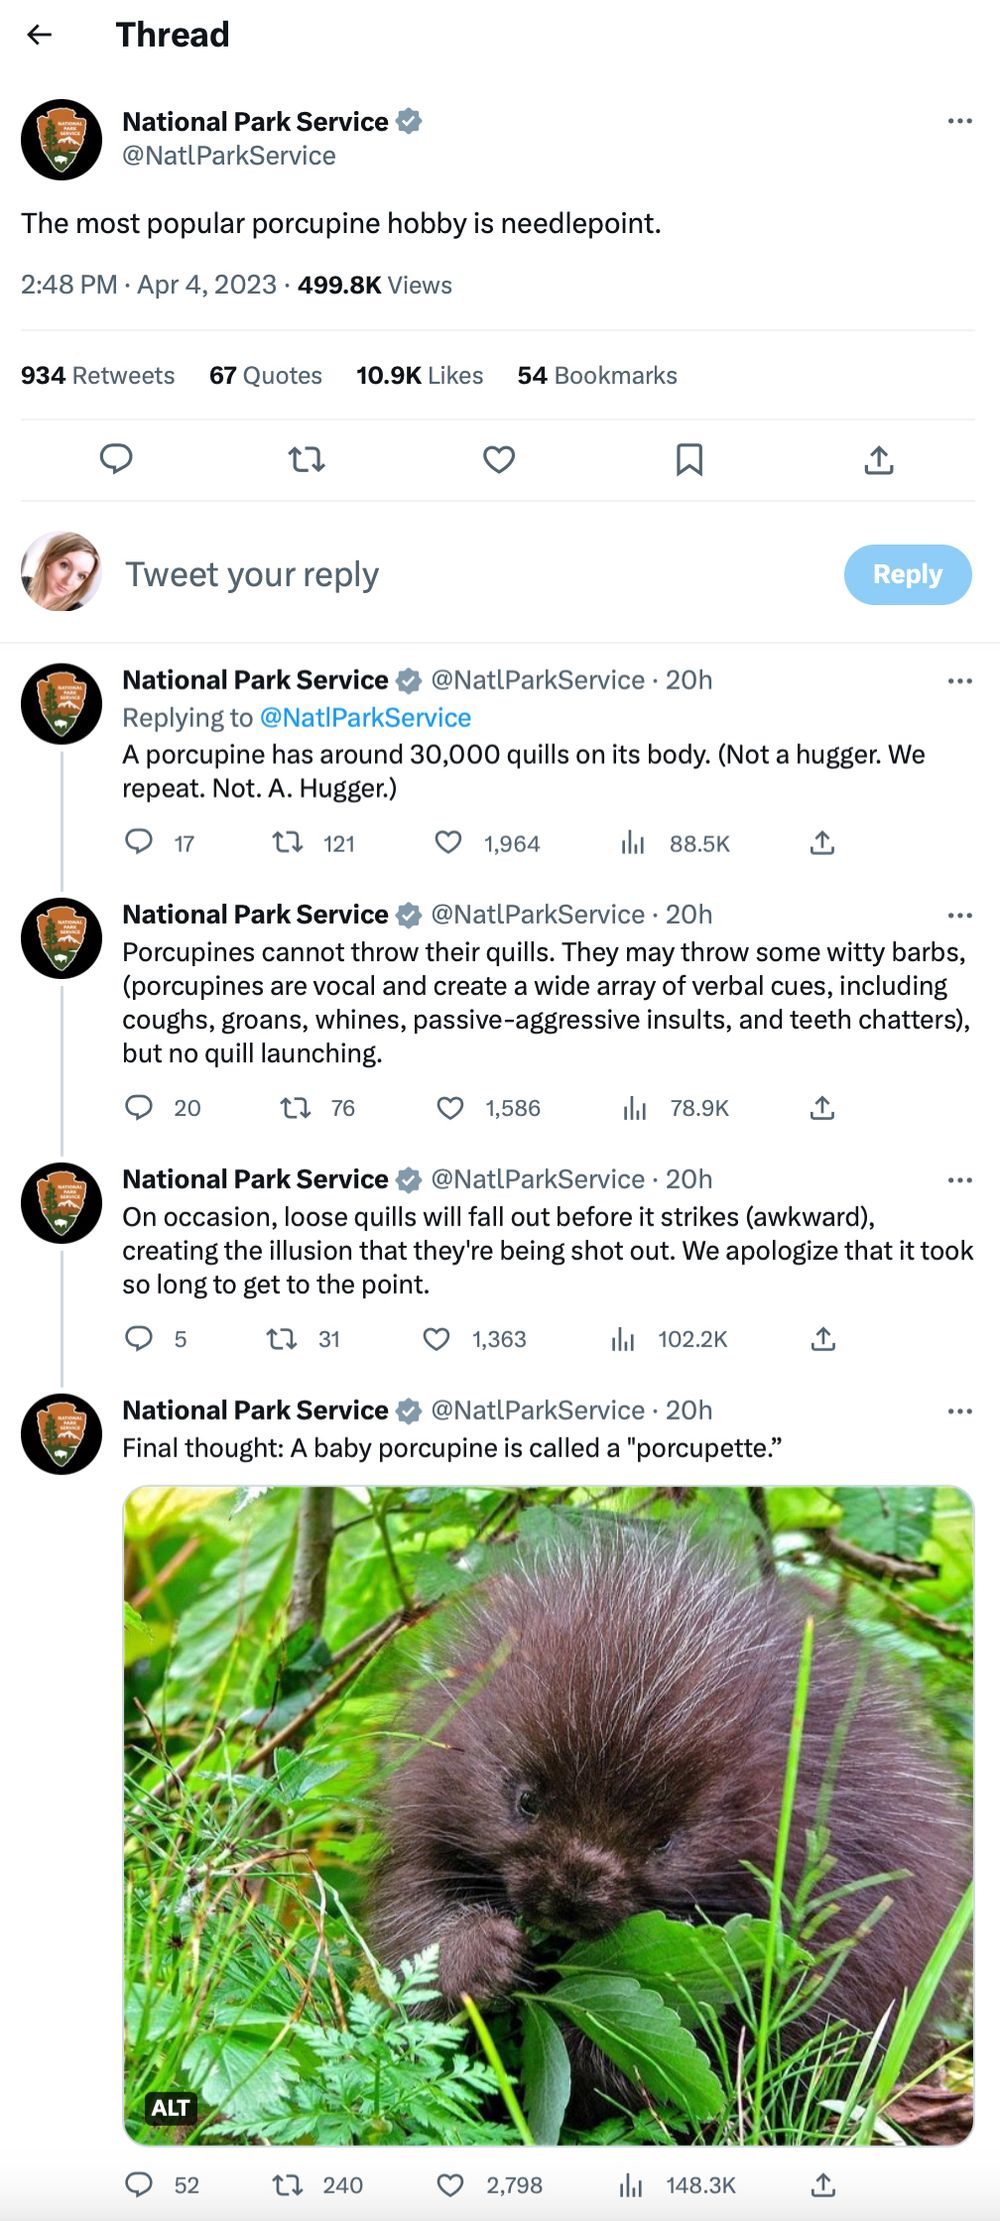Open analytics for the 30,000 quills tweet
1000x2221 pixels.
tap(631, 843)
